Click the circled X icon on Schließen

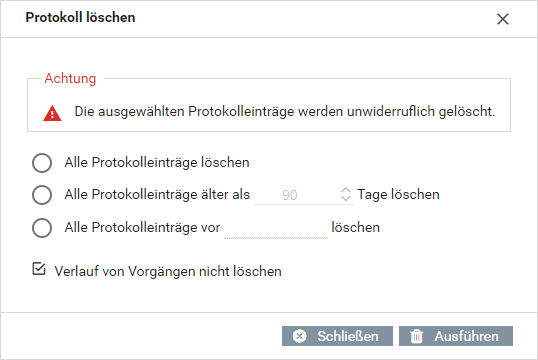(x=300, y=336)
